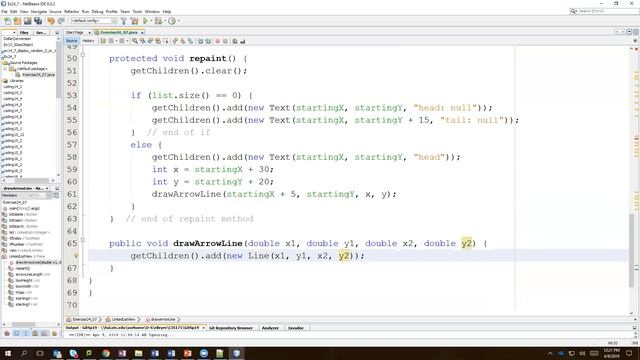Switch editor to History view
640x360 pixels.
[x=88, y=41]
